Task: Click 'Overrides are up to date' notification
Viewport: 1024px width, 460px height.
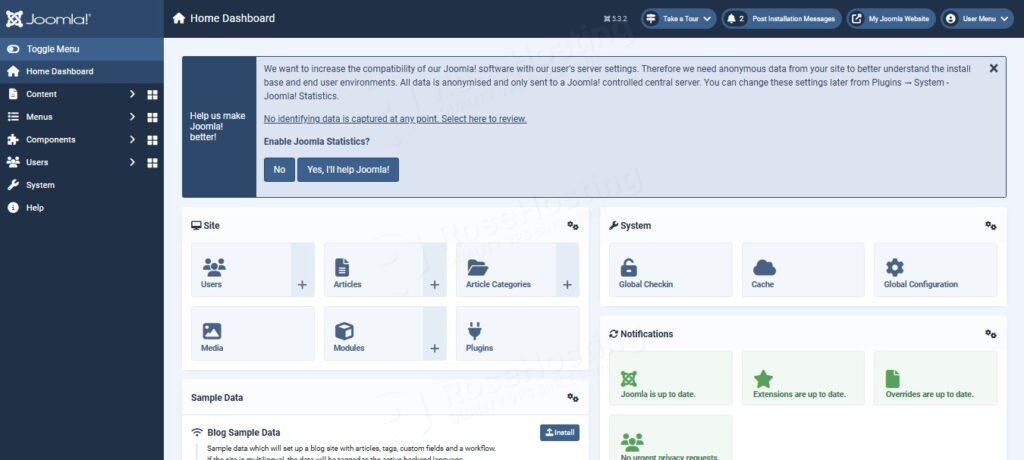Action: pos(936,378)
